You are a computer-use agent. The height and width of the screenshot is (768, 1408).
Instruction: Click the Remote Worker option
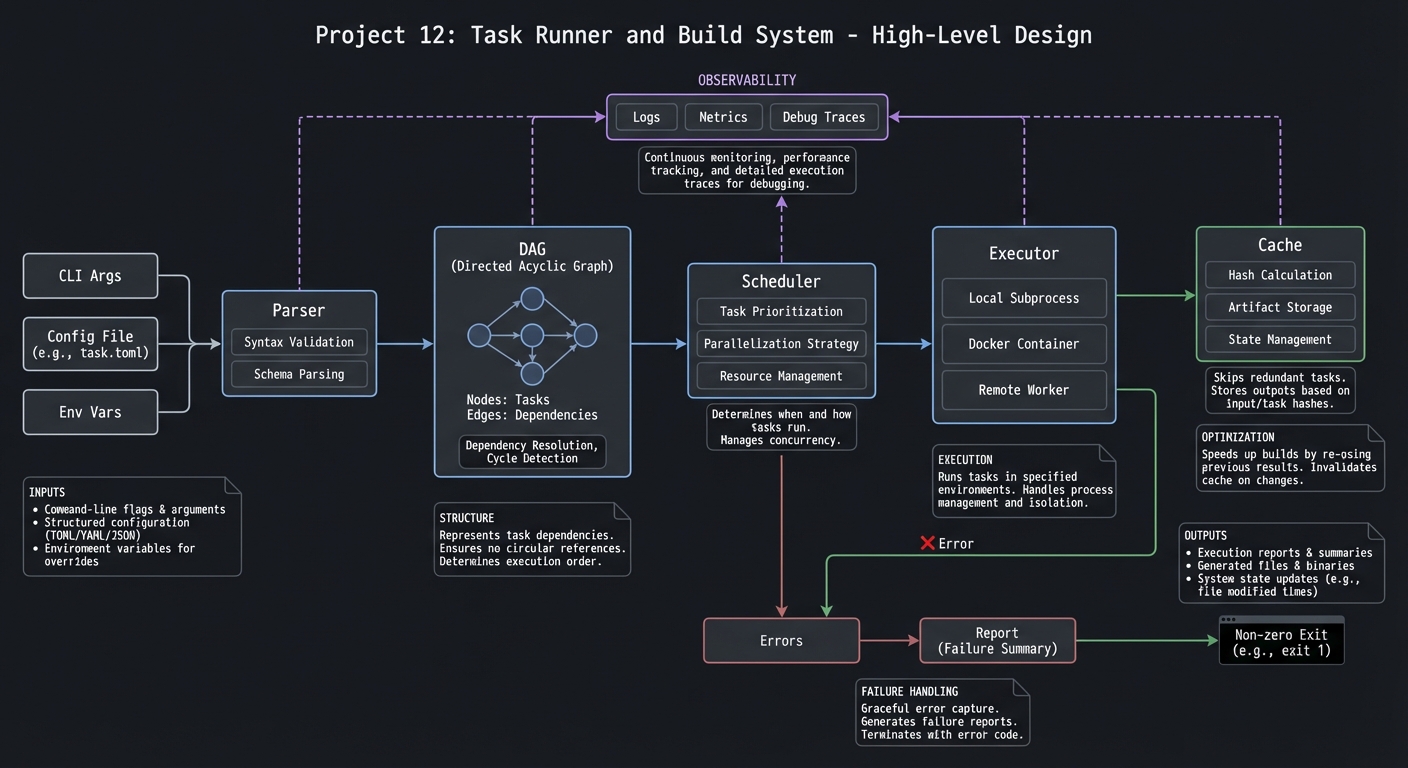coord(1023,390)
